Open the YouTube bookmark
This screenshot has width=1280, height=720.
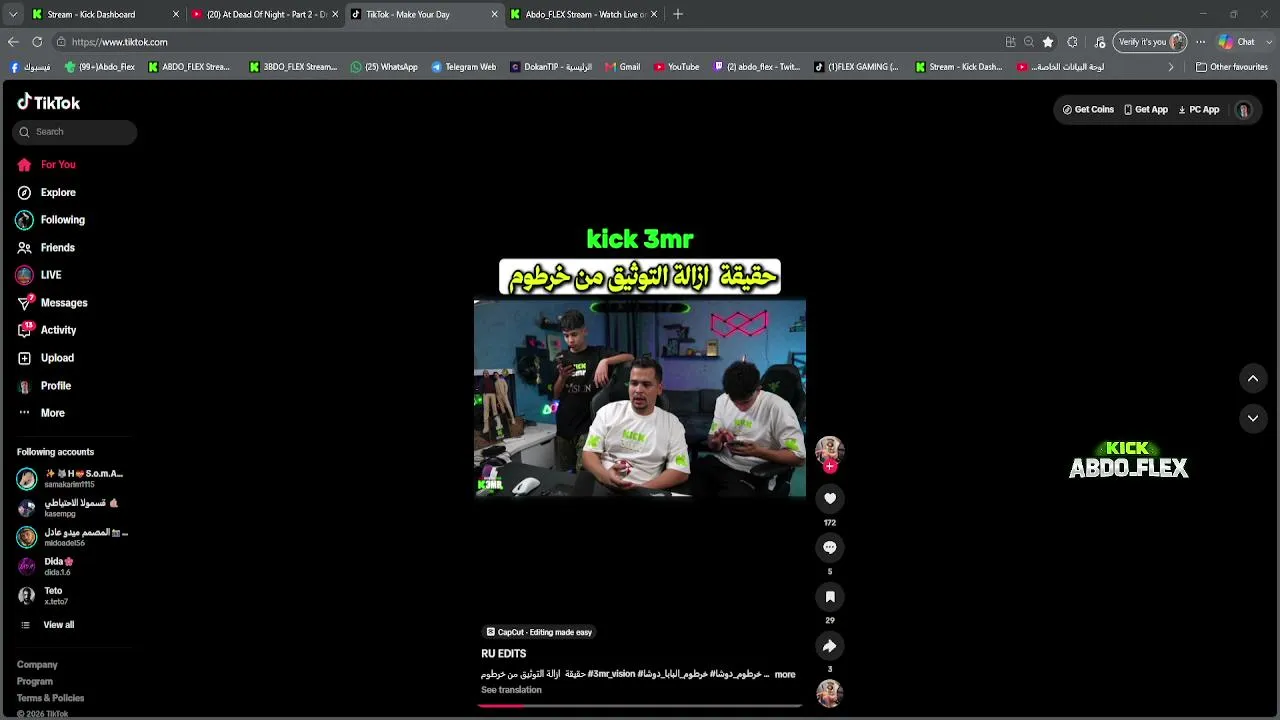click(x=677, y=67)
